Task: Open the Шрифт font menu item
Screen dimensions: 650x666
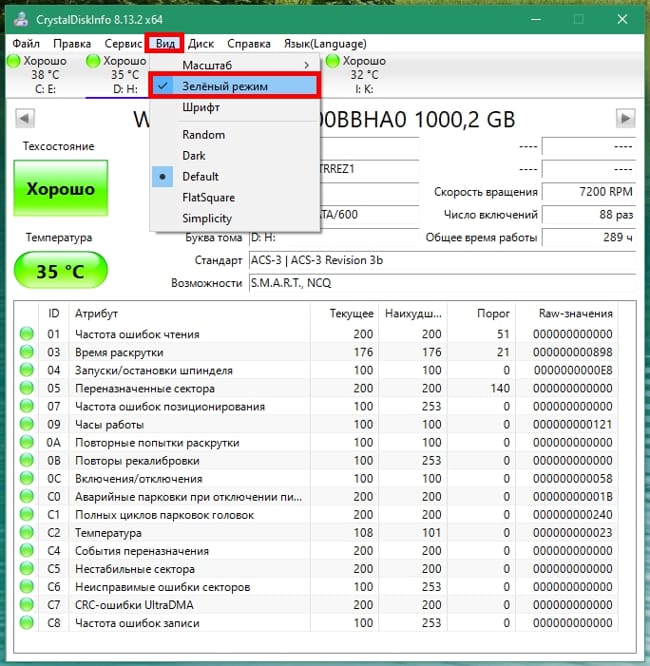Action: pos(235,107)
